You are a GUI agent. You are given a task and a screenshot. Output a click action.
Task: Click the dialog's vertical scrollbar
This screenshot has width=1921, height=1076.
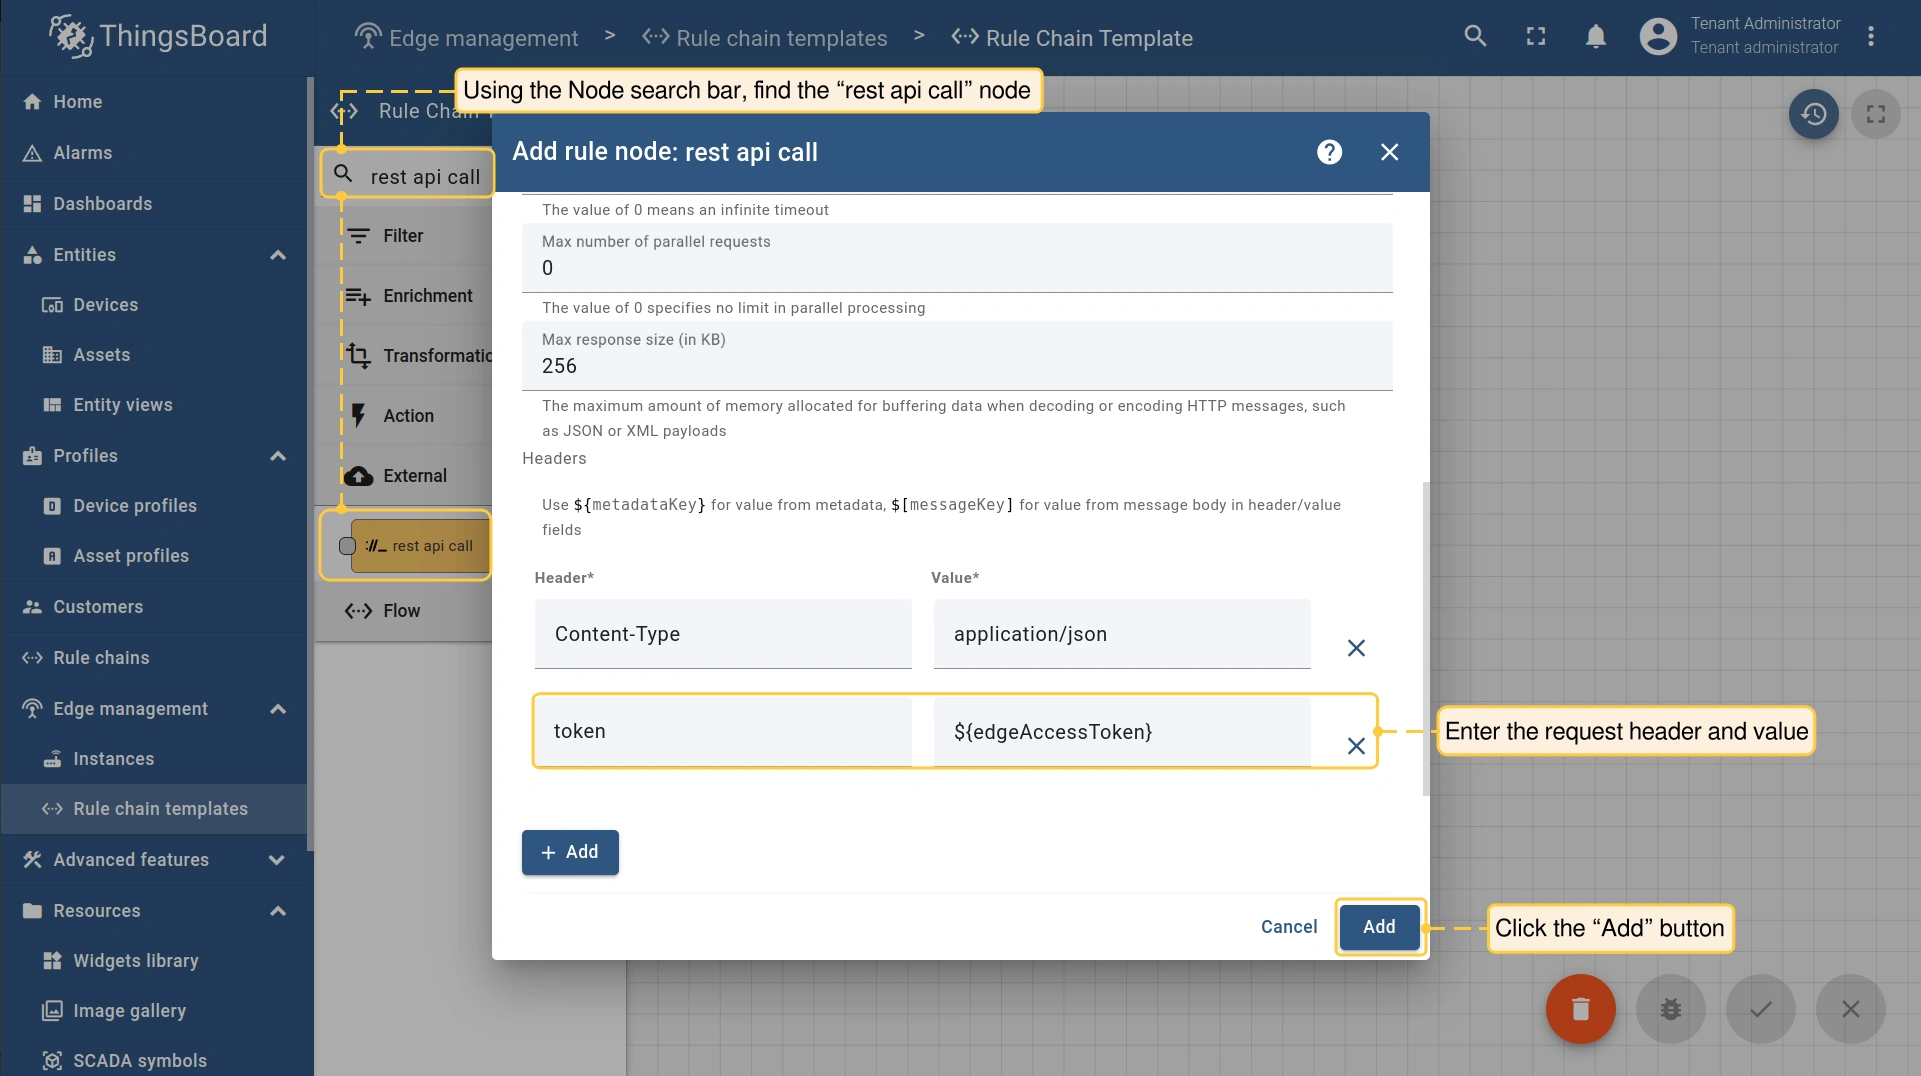tap(1425, 640)
